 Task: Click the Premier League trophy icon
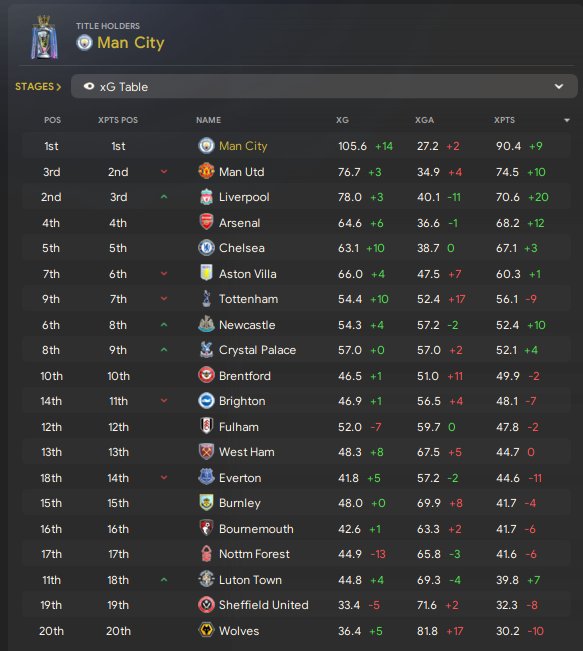point(44,37)
